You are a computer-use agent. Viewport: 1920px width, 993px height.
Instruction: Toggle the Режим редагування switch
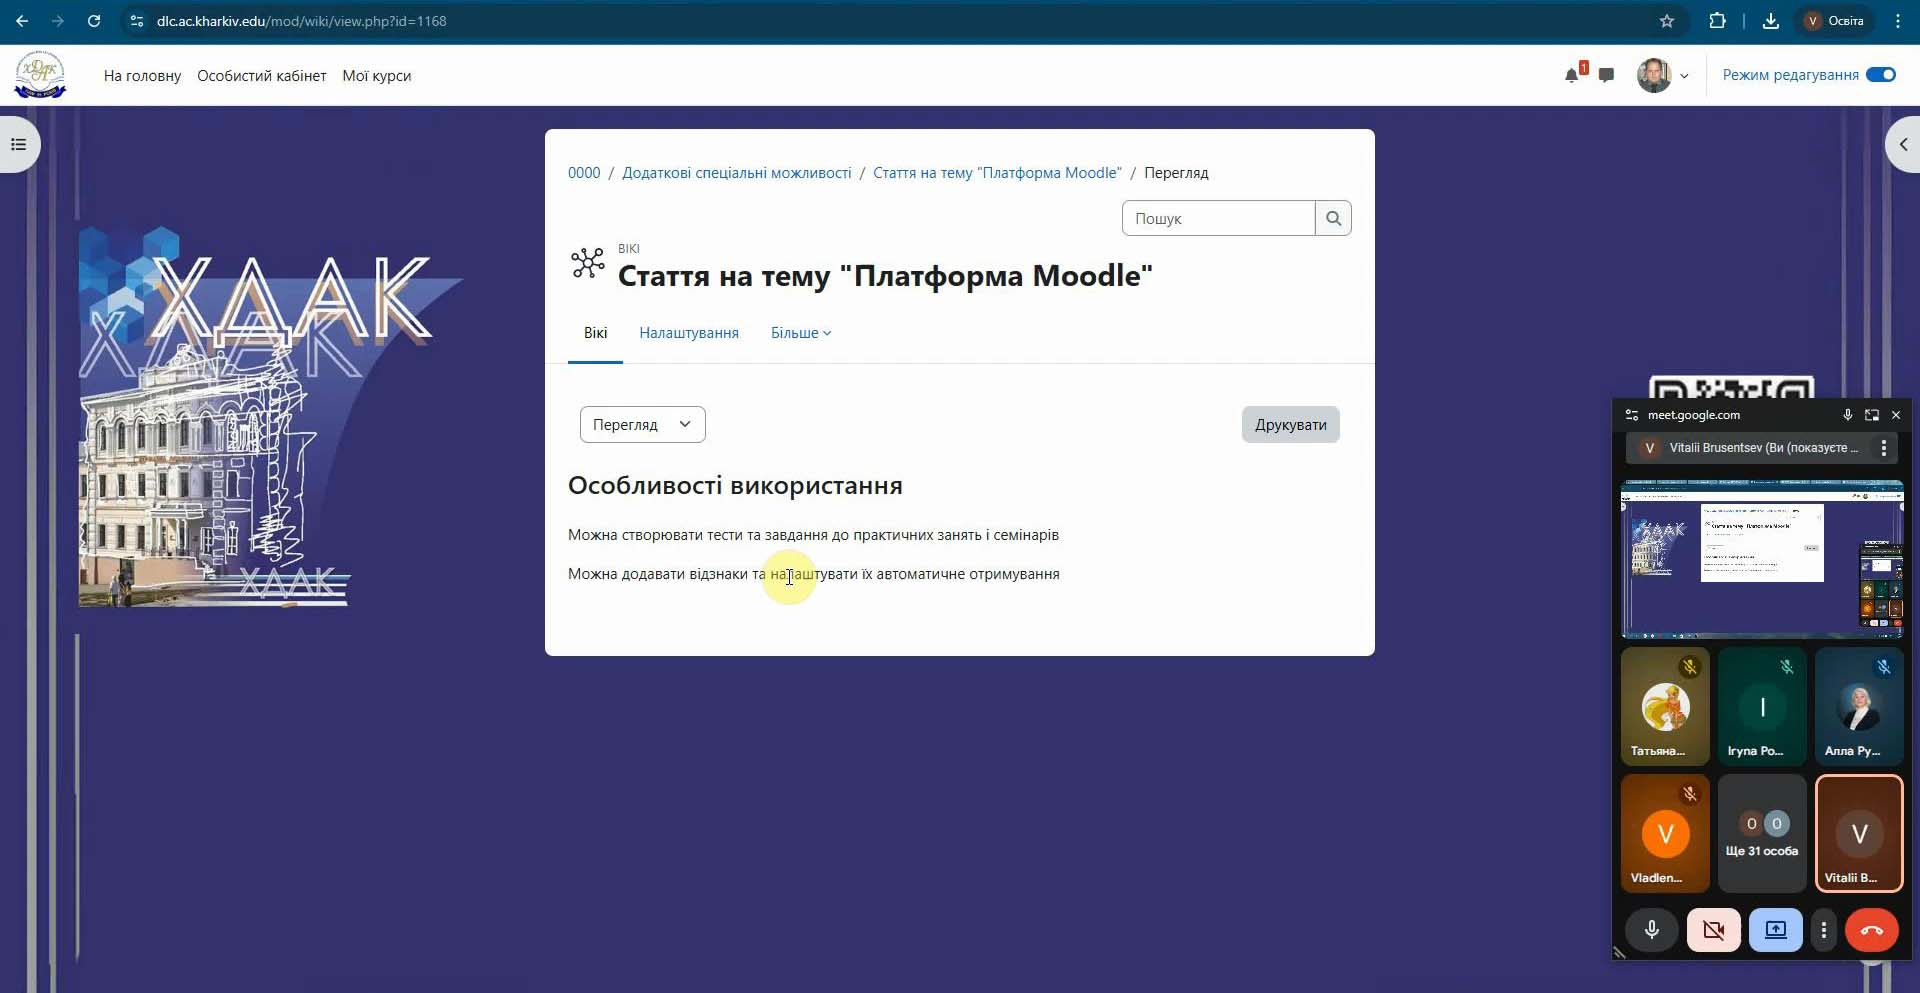(x=1880, y=75)
